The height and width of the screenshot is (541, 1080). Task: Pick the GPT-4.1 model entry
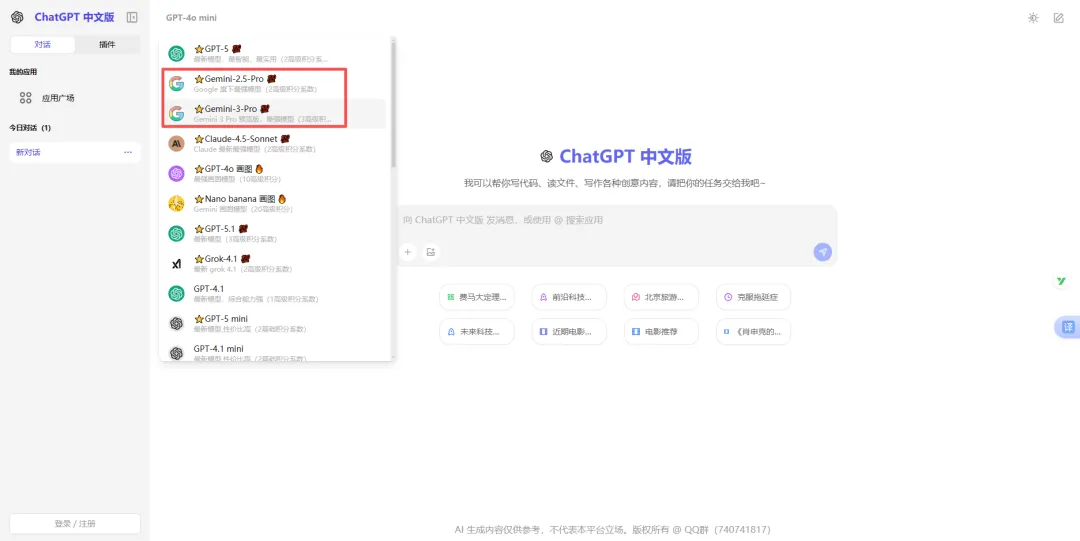coord(276,293)
